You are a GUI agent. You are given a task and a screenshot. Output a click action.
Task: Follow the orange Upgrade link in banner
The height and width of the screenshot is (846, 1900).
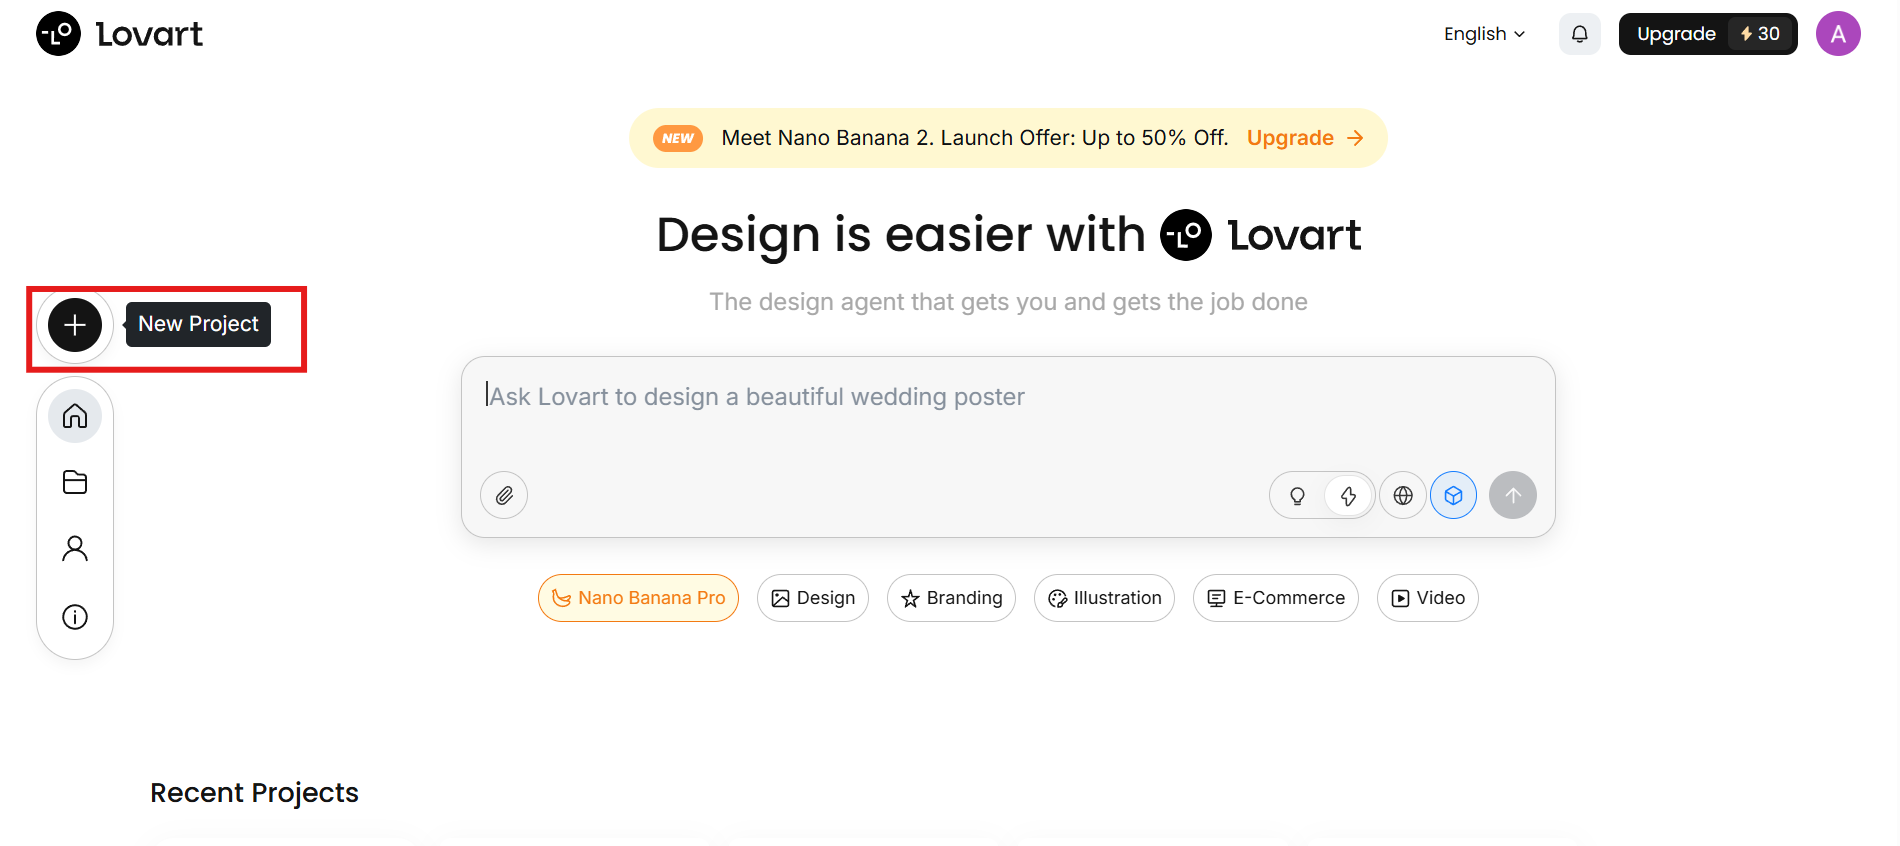pyautogui.click(x=1305, y=138)
